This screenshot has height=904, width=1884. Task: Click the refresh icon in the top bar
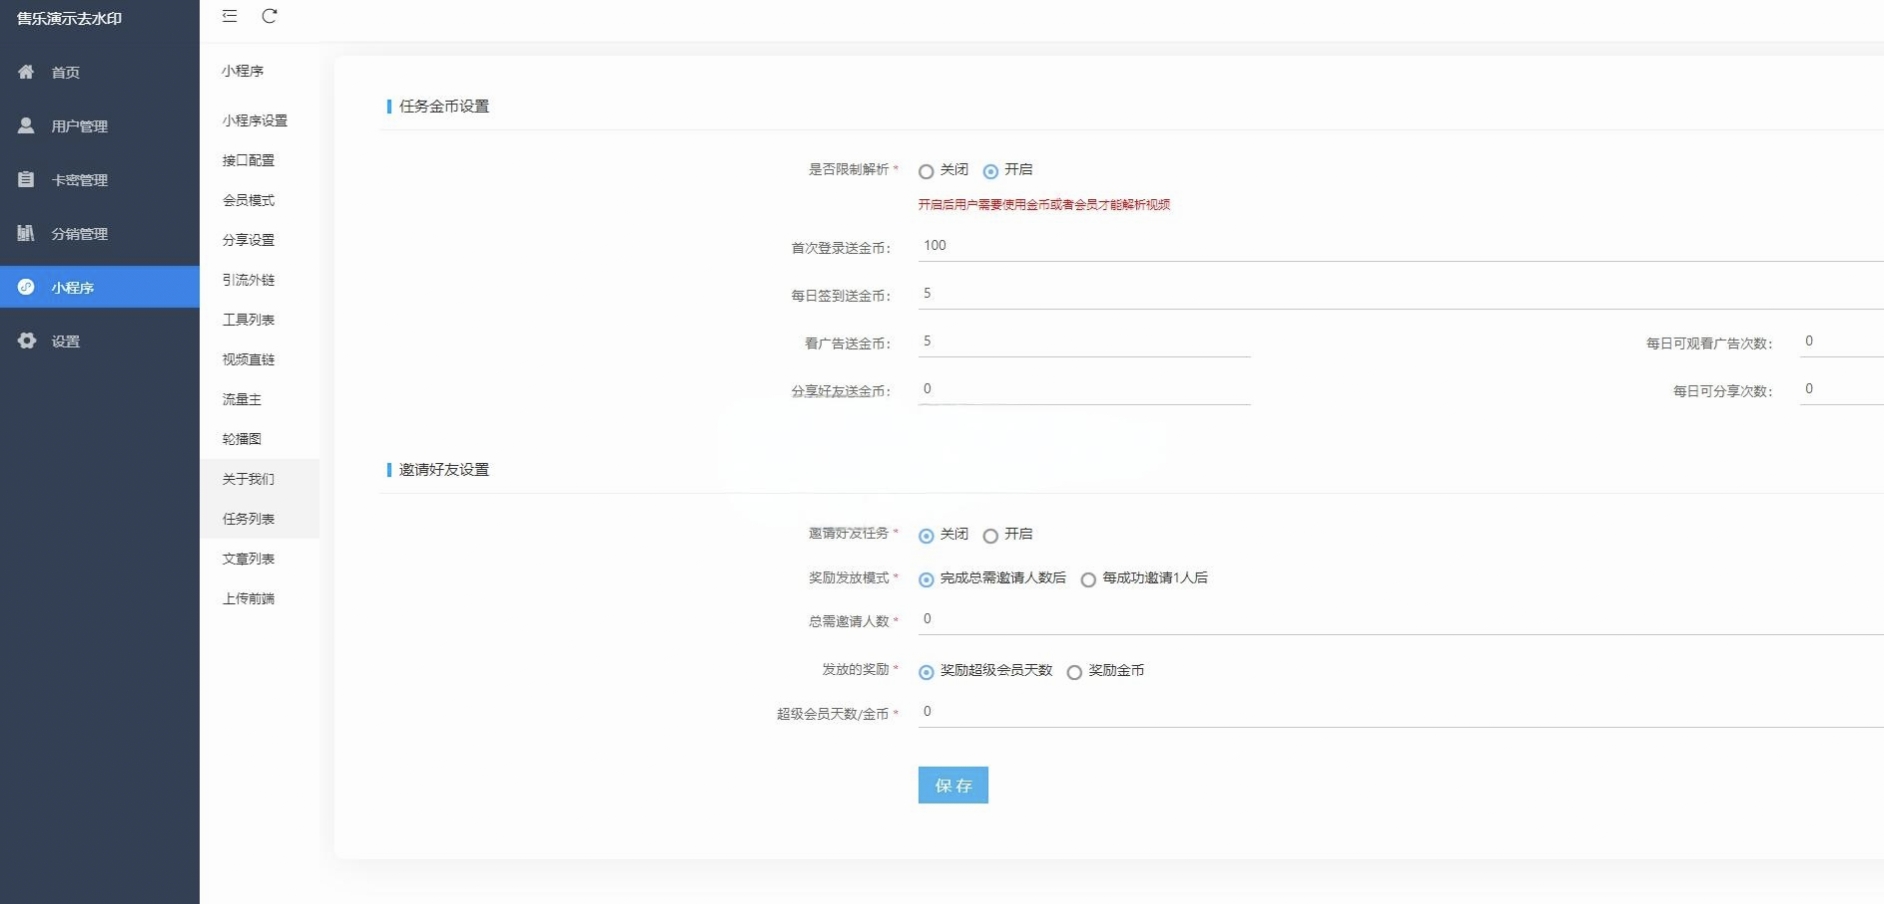(x=269, y=16)
